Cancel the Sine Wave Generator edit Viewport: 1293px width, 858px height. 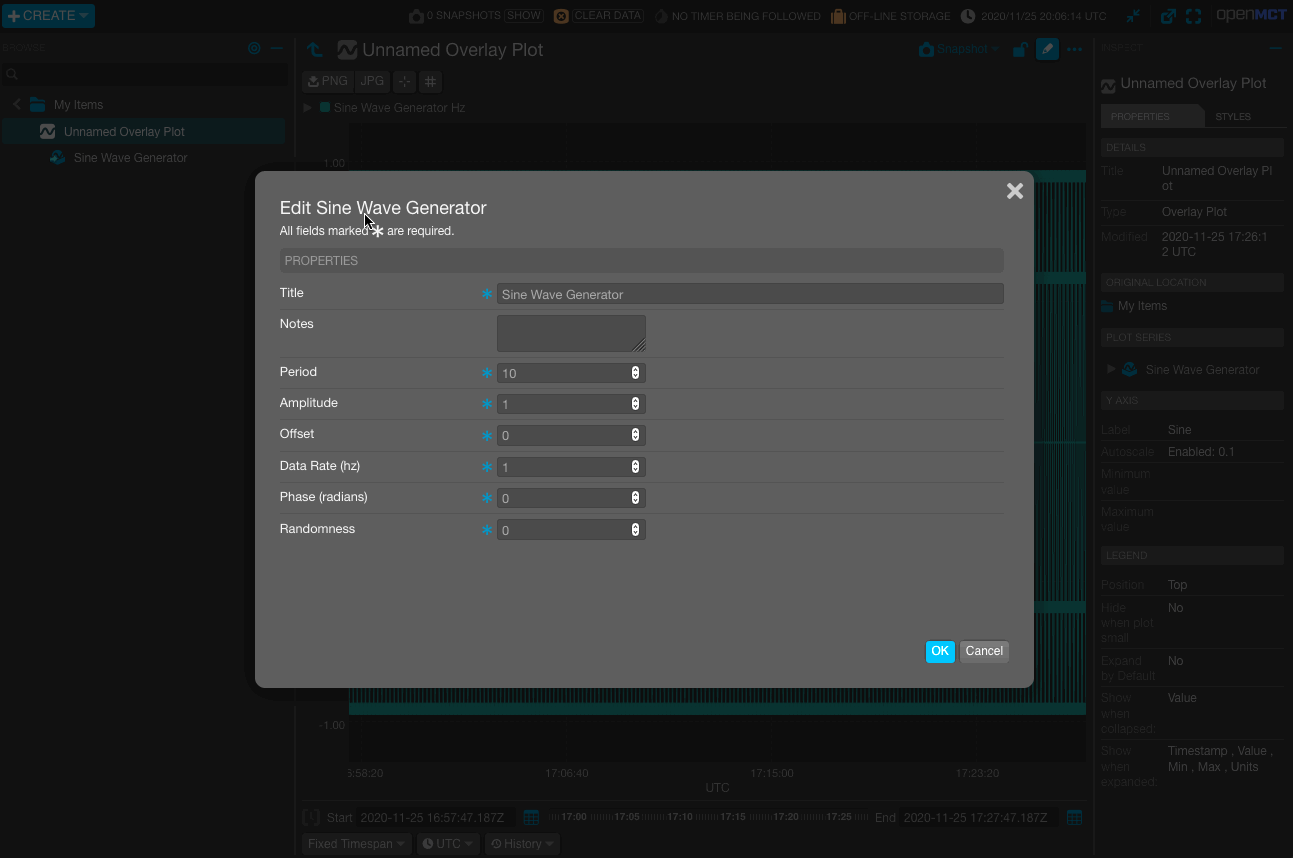point(984,651)
